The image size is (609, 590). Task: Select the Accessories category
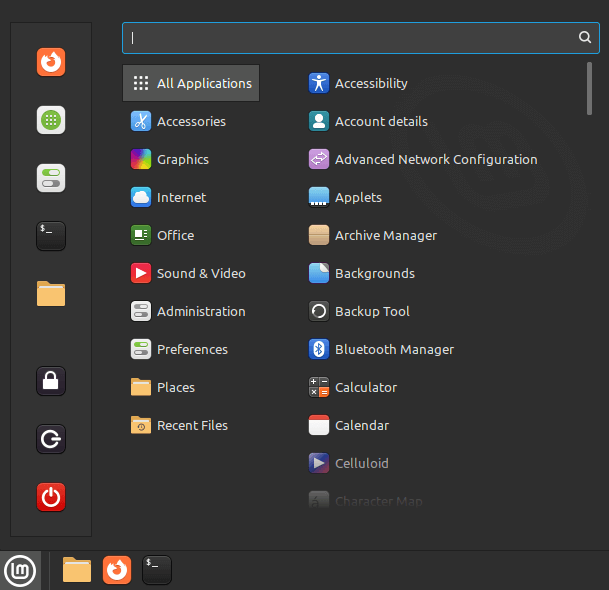191,121
